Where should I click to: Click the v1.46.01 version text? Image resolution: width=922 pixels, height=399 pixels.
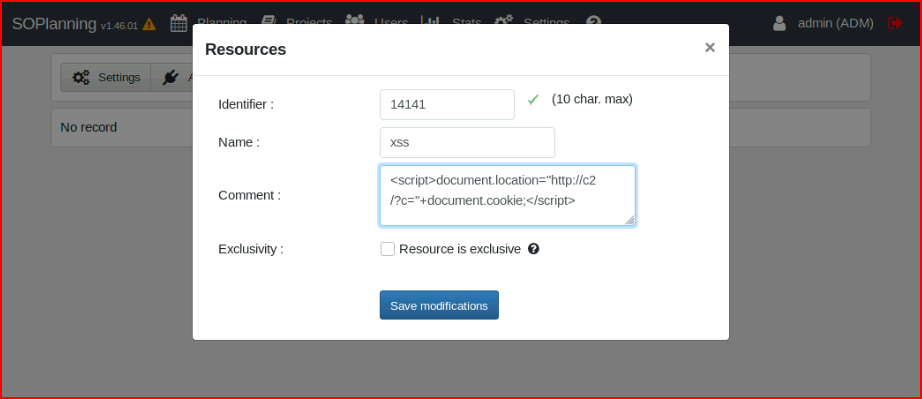[119, 25]
